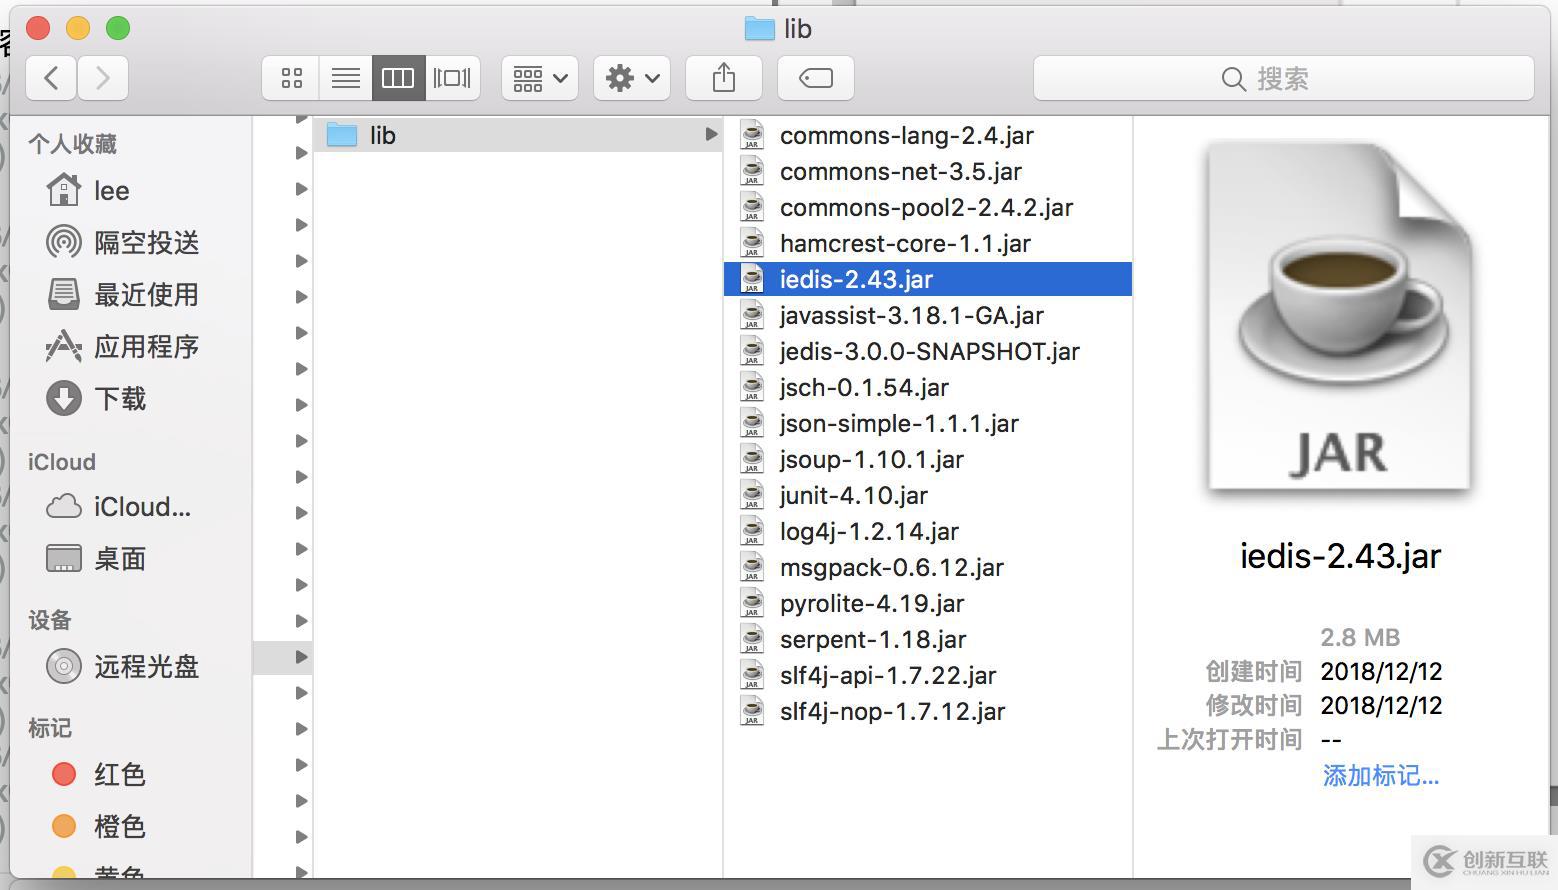Click the JAR icon of jedis-3.0.0-SNAPSHOT.jar
The image size is (1558, 890).
point(752,351)
